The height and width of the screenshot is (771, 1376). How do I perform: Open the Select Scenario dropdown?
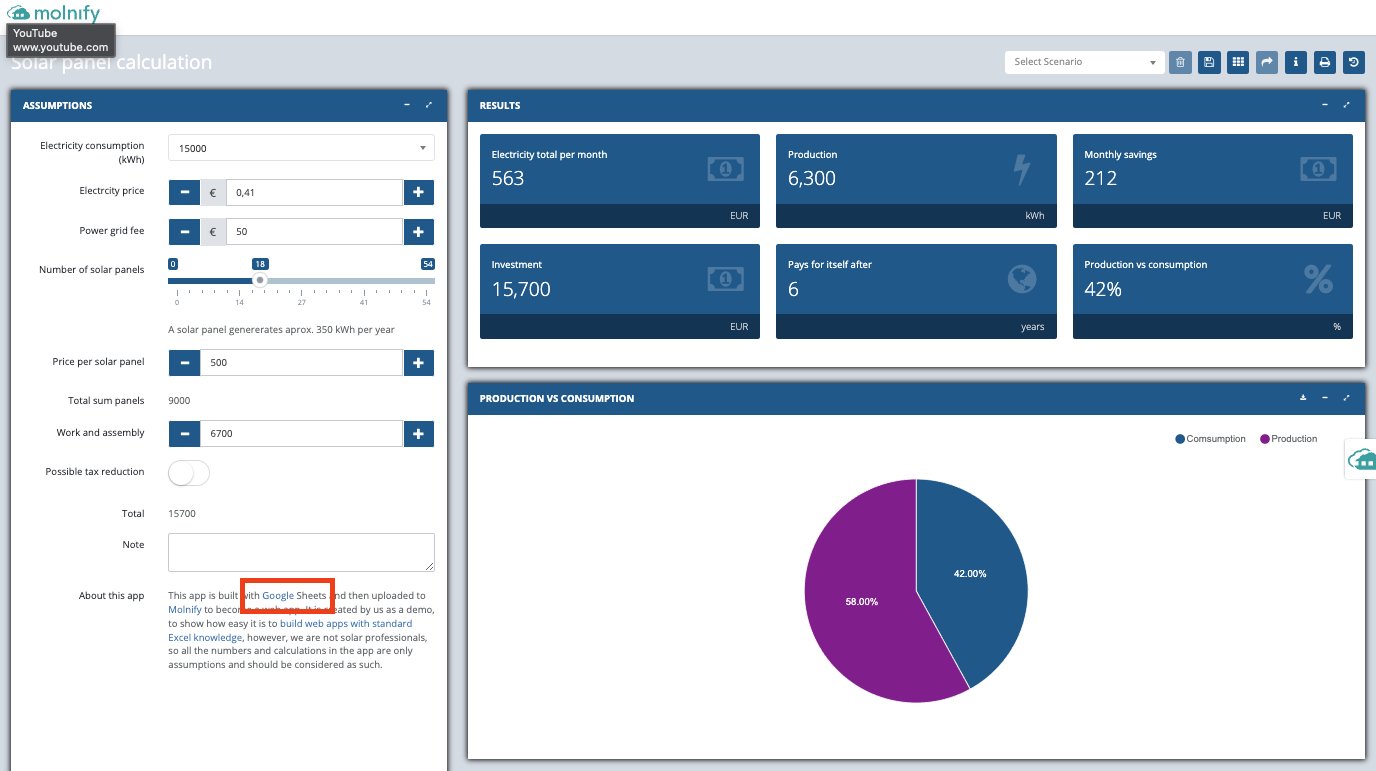pyautogui.click(x=1084, y=61)
